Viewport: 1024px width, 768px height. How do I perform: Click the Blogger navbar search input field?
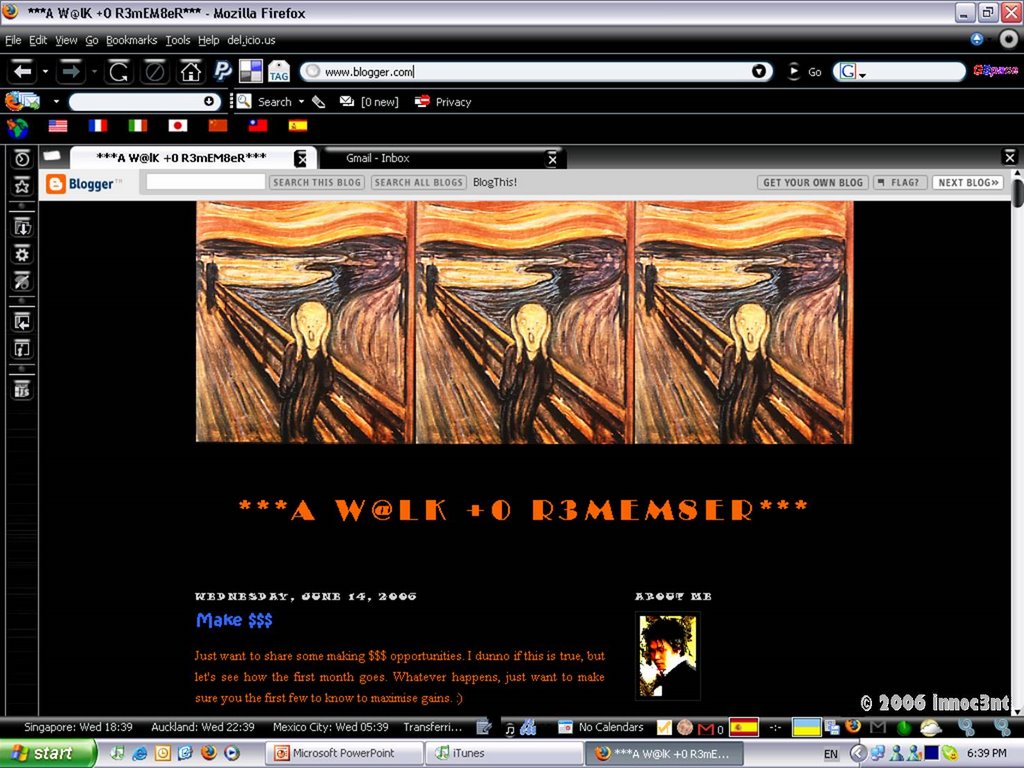coord(205,182)
